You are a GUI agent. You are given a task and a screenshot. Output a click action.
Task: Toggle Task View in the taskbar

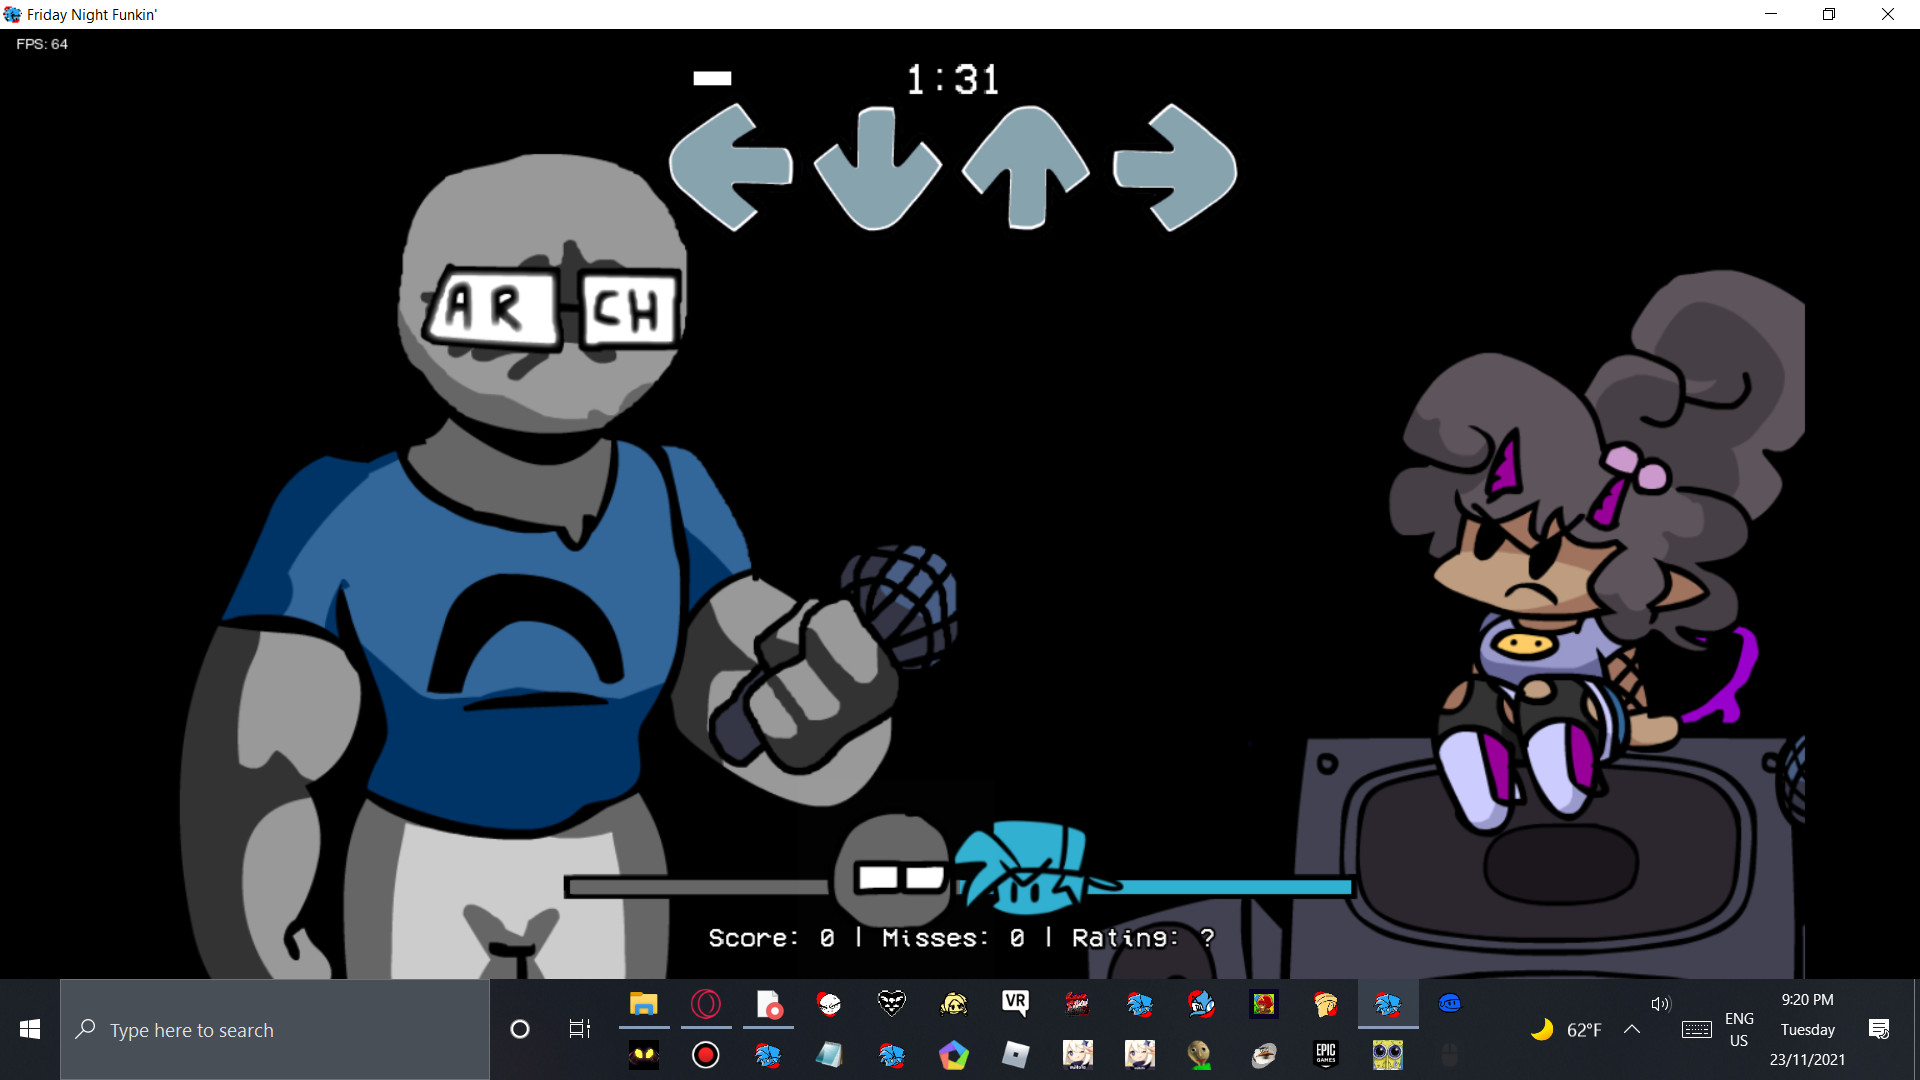pos(578,1029)
